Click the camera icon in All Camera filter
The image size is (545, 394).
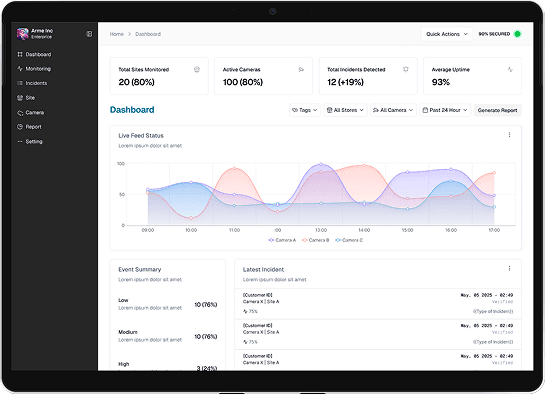pos(376,110)
